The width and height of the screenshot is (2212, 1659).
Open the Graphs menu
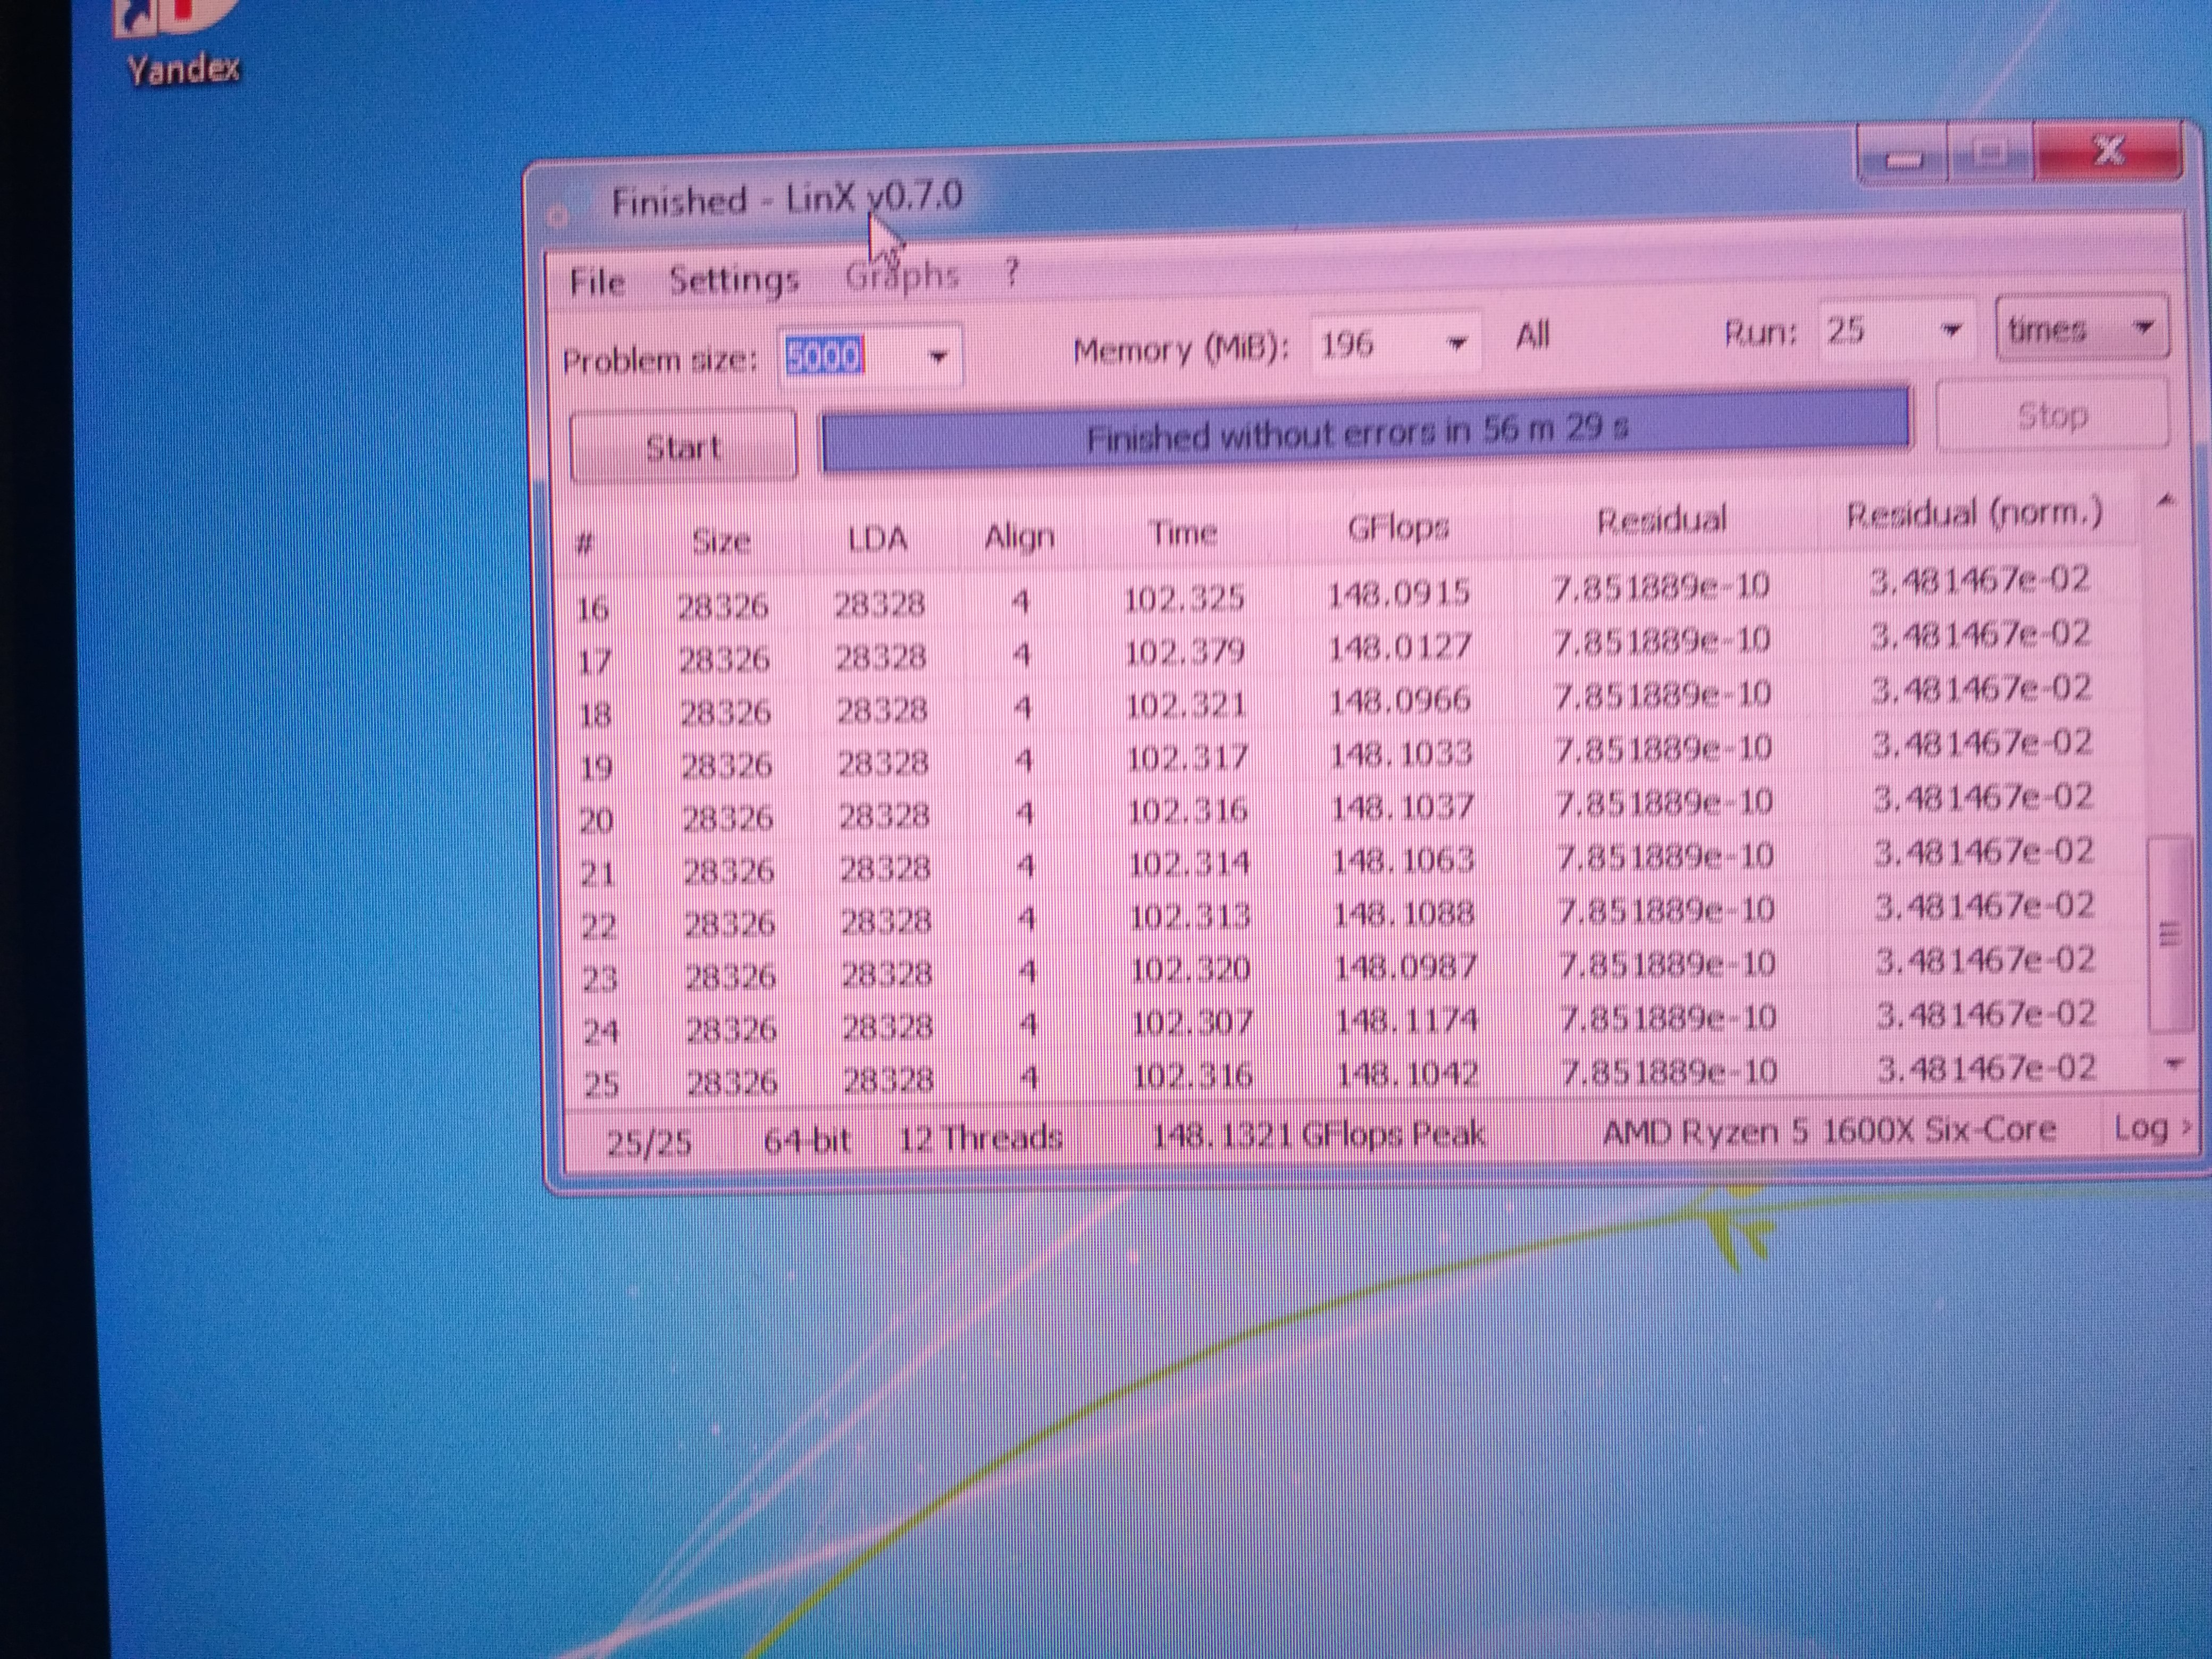(x=901, y=275)
